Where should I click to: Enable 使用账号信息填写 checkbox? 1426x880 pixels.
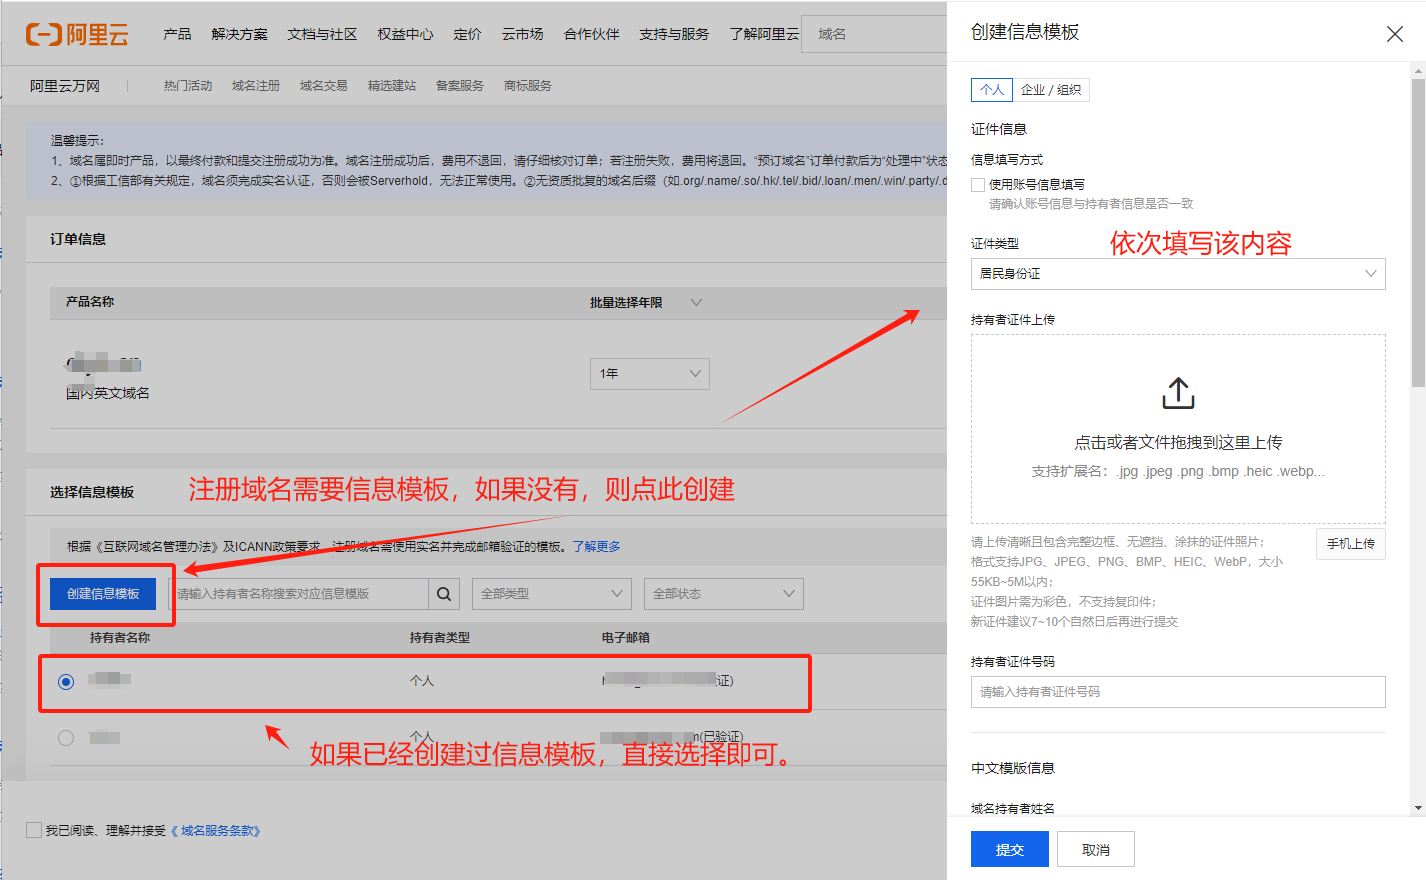(977, 183)
